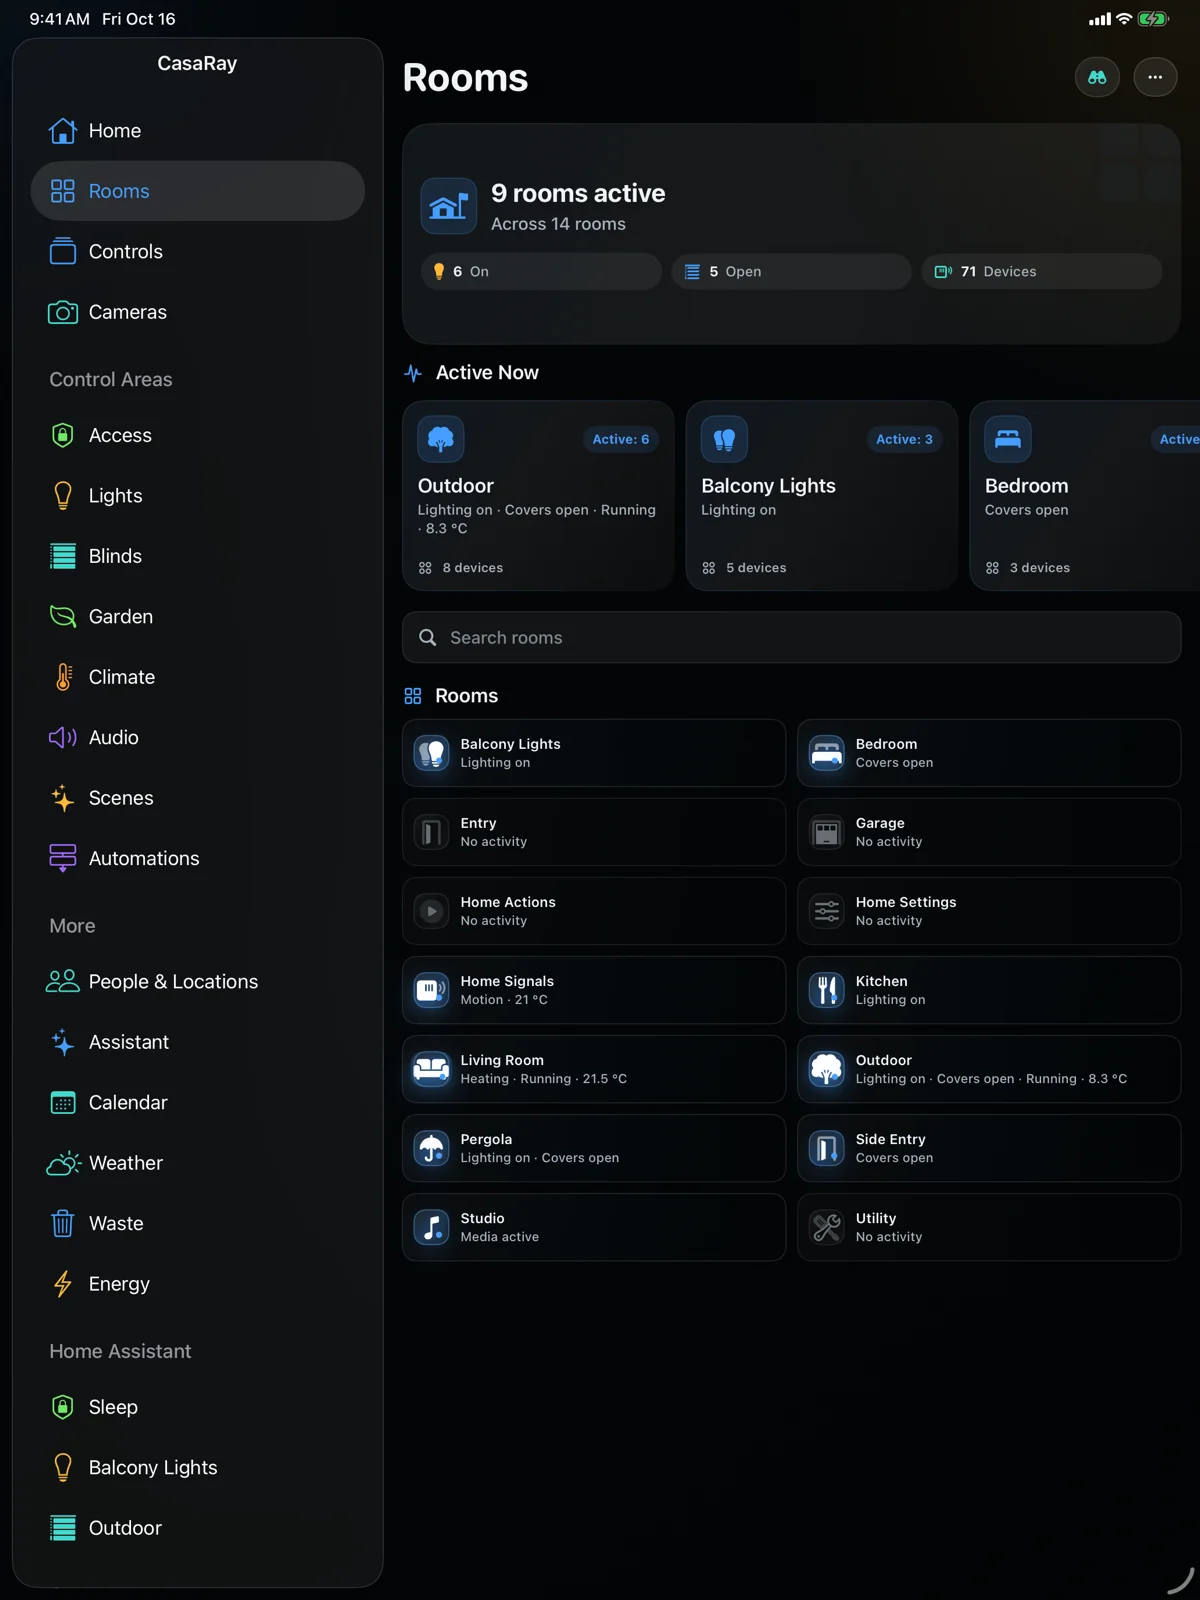1200x1600 pixels.
Task: Open the Side Entry room row
Action: click(989, 1148)
